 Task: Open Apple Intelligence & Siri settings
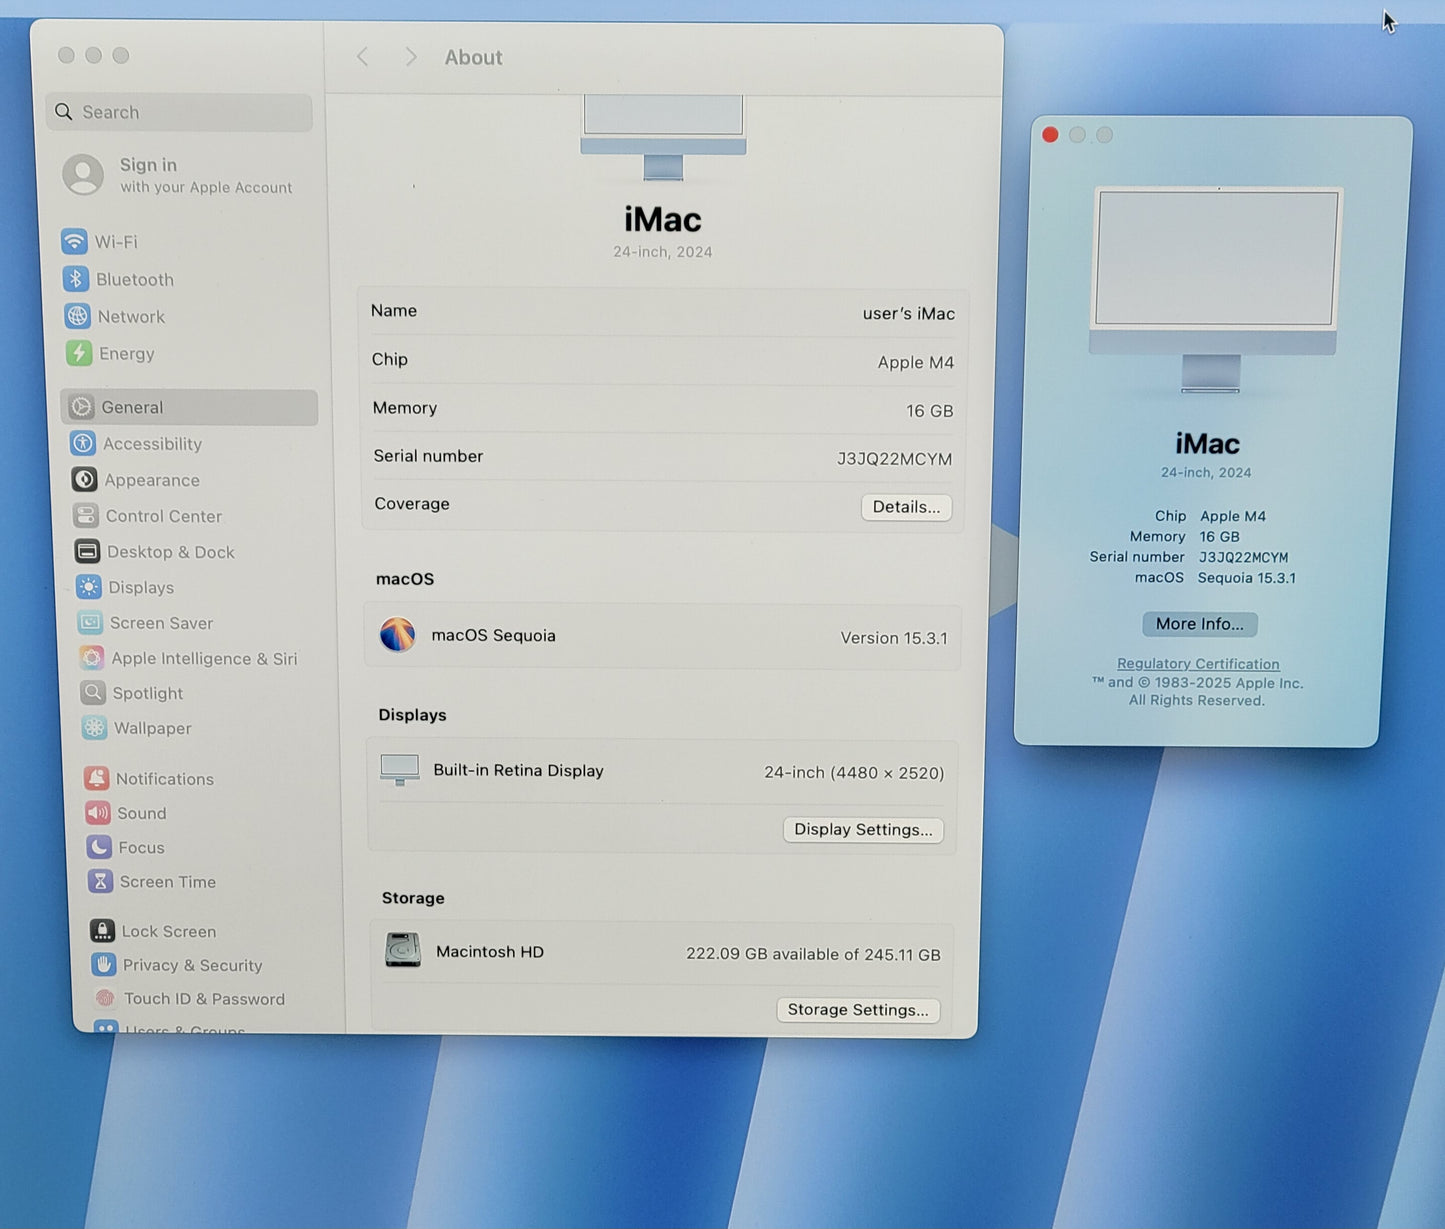pyautogui.click(x=91, y=658)
